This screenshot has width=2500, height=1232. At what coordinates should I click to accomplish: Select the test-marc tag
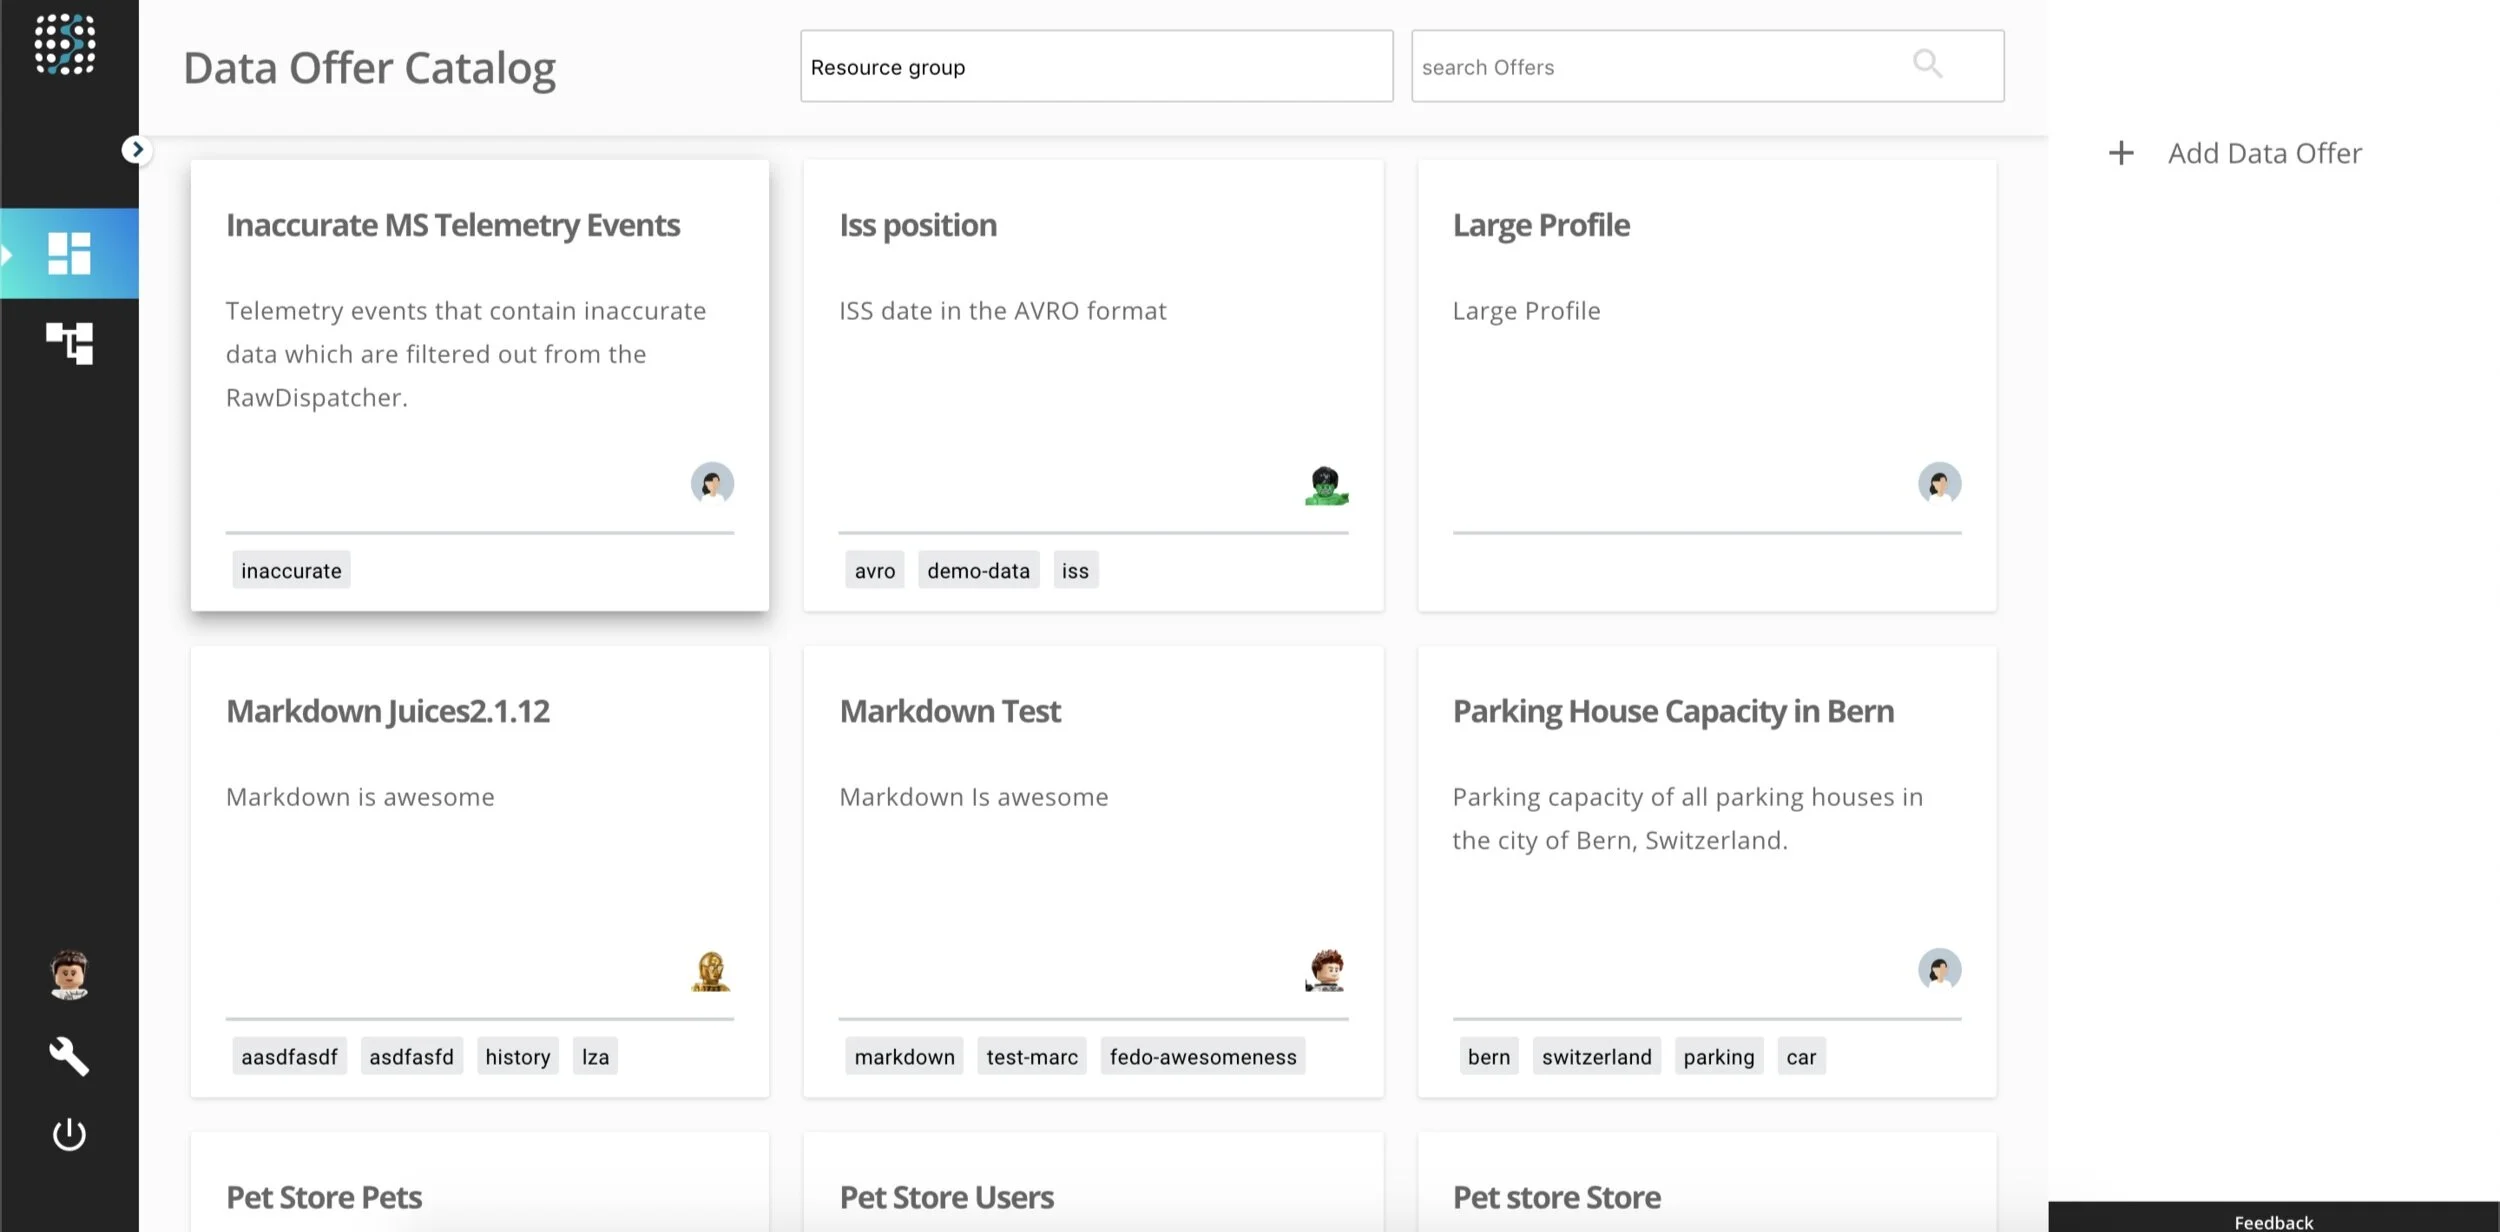pyautogui.click(x=1032, y=1056)
